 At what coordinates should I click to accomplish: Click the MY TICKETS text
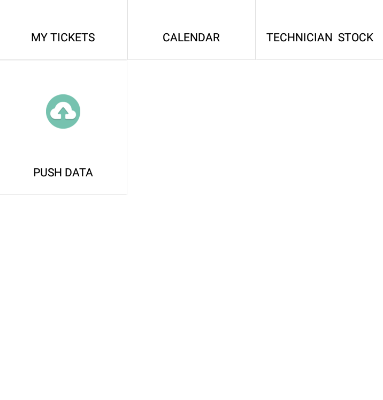point(63,37)
